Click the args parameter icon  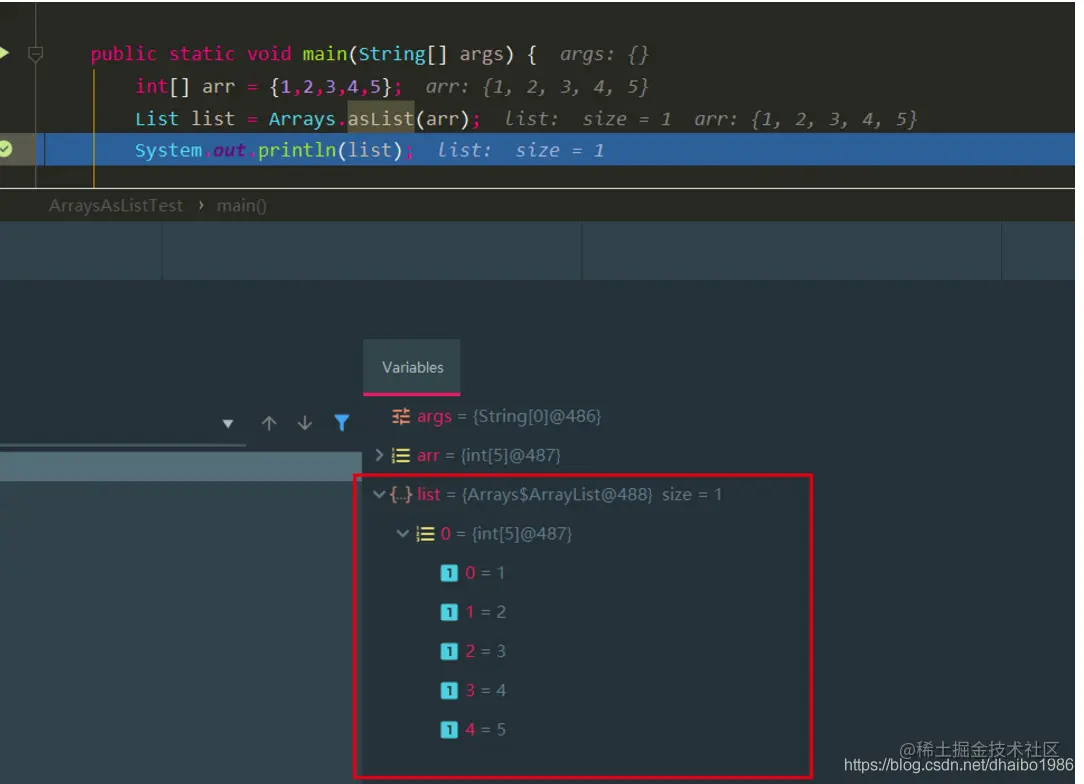pyautogui.click(x=401, y=416)
